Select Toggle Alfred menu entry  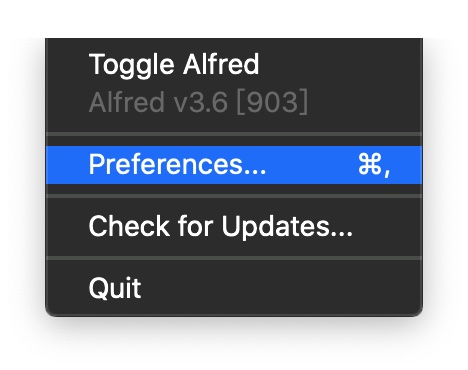(x=234, y=64)
